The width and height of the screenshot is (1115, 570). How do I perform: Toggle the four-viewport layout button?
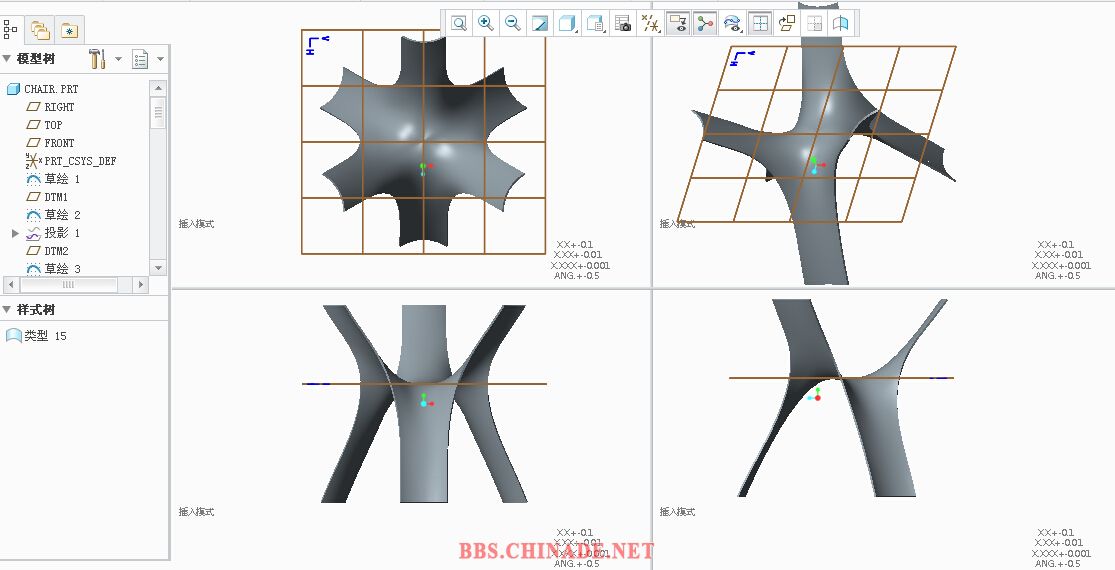point(760,23)
